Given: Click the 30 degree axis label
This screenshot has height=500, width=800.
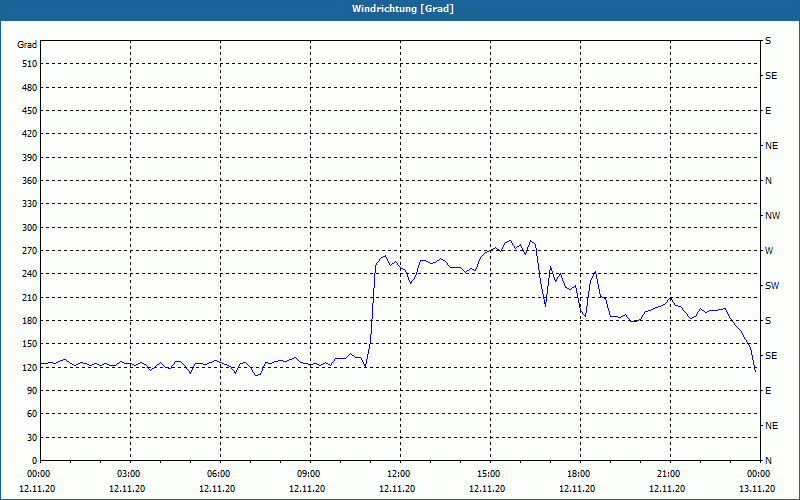Looking at the screenshot, I should (x=32, y=437).
